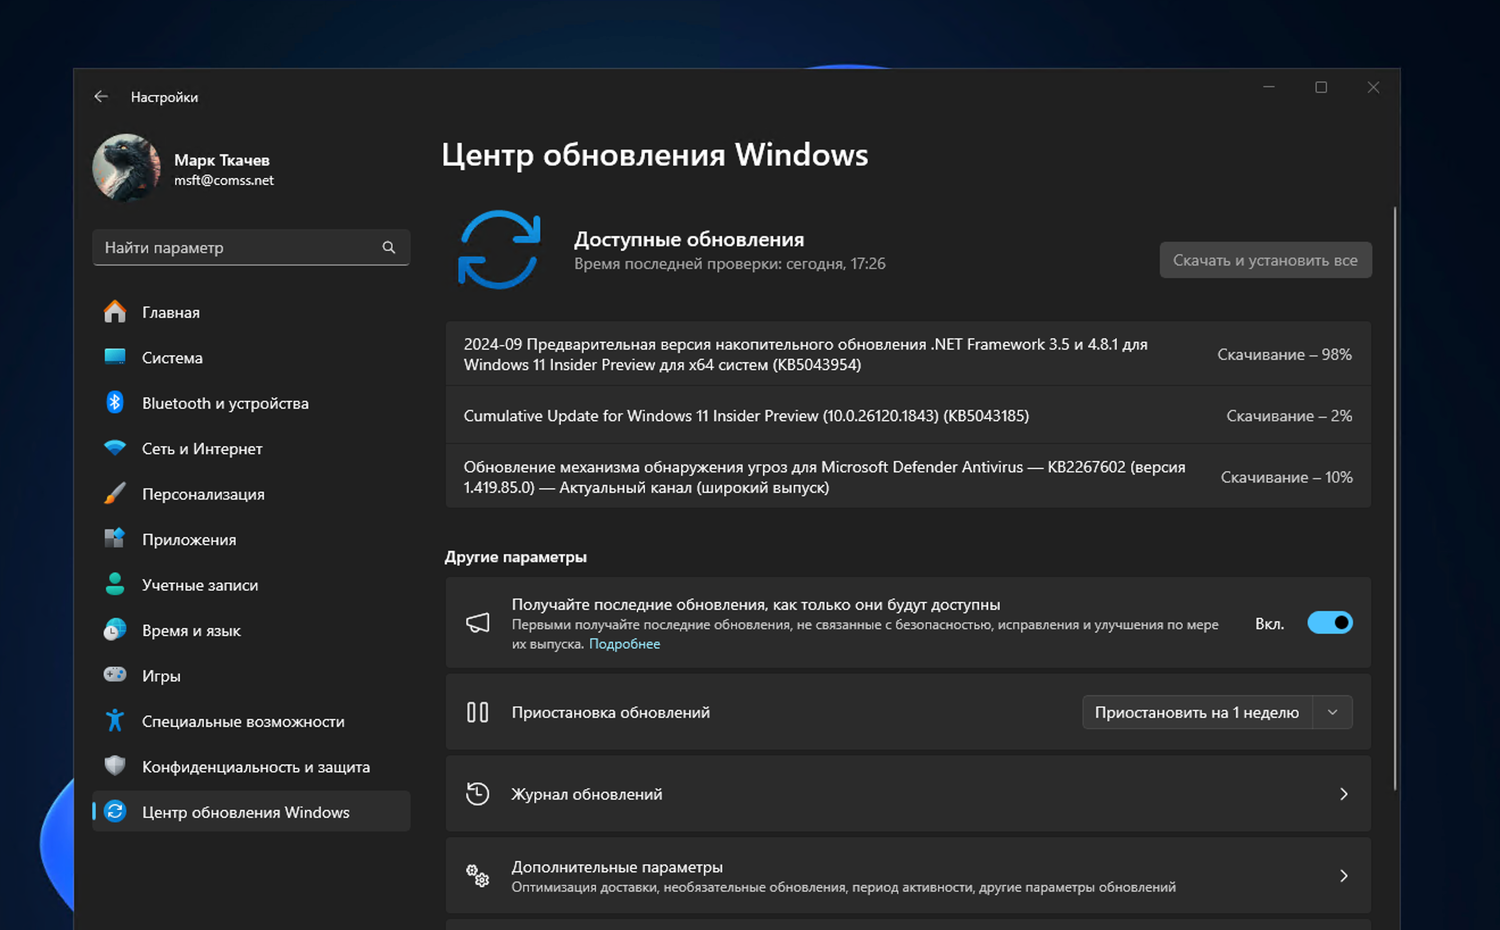This screenshot has height=930, width=1500.
Task: Click the Журнал обновлений history icon
Action: 478,794
